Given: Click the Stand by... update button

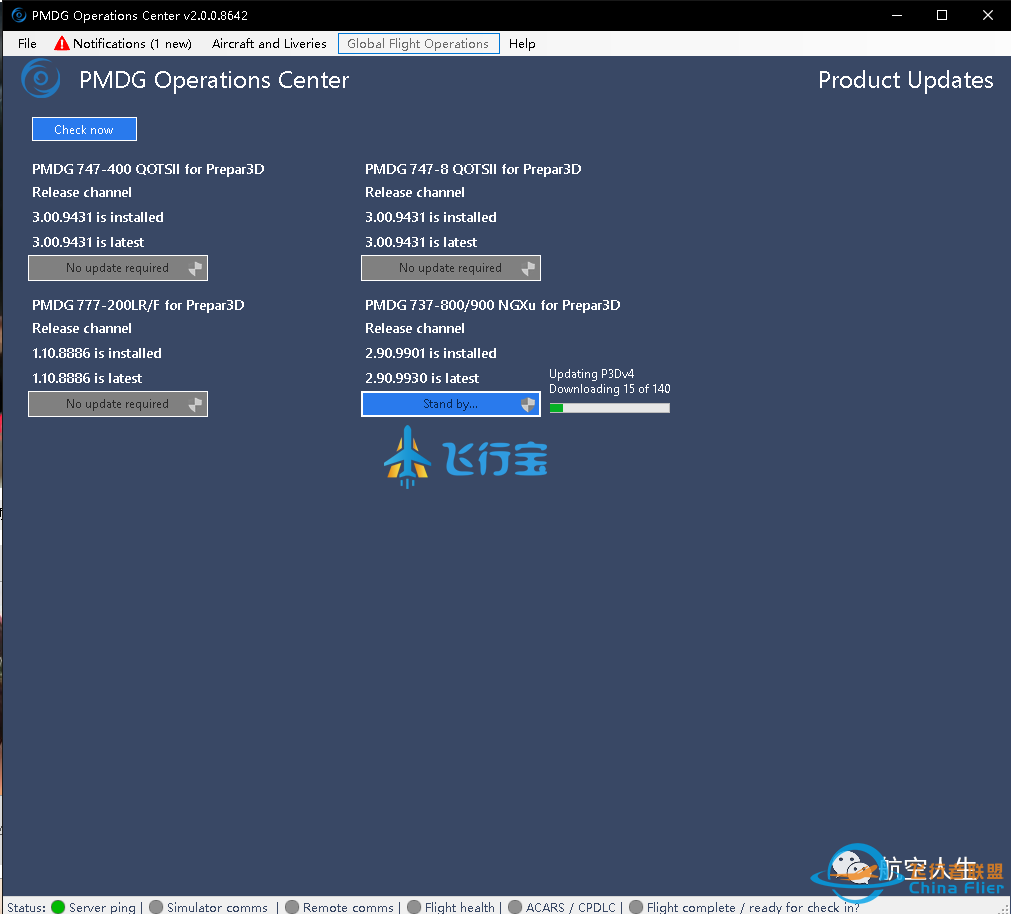Looking at the screenshot, I should (451, 404).
